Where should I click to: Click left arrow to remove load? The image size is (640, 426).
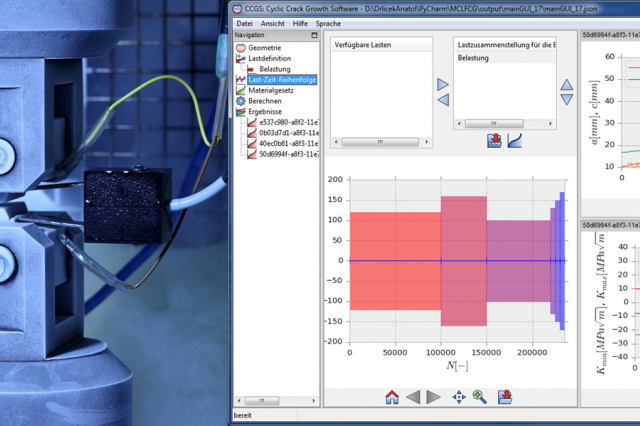(x=443, y=100)
